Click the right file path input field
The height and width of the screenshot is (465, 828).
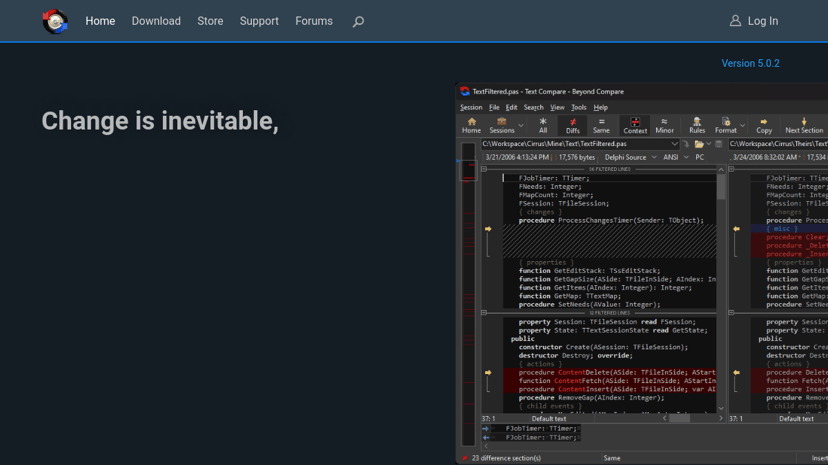(778, 144)
